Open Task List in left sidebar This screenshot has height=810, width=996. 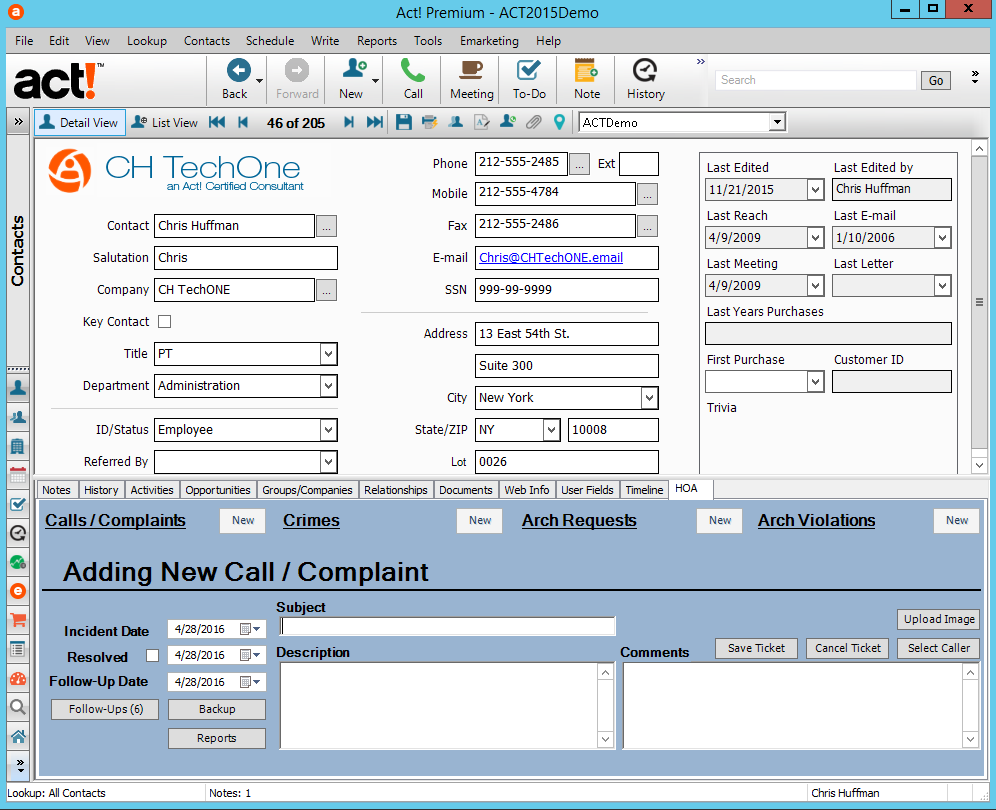pyautogui.click(x=18, y=504)
